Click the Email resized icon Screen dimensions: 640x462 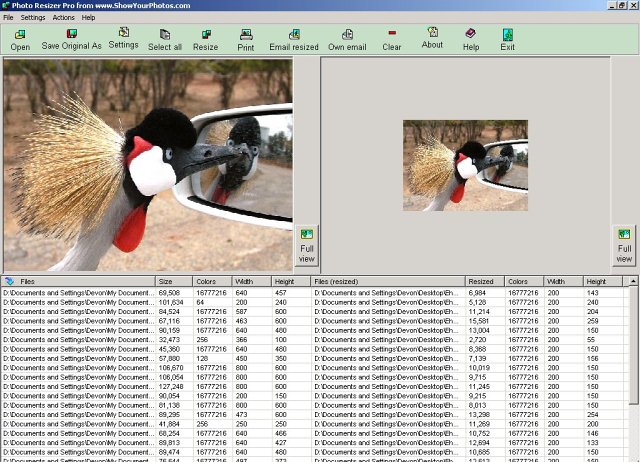[294, 34]
